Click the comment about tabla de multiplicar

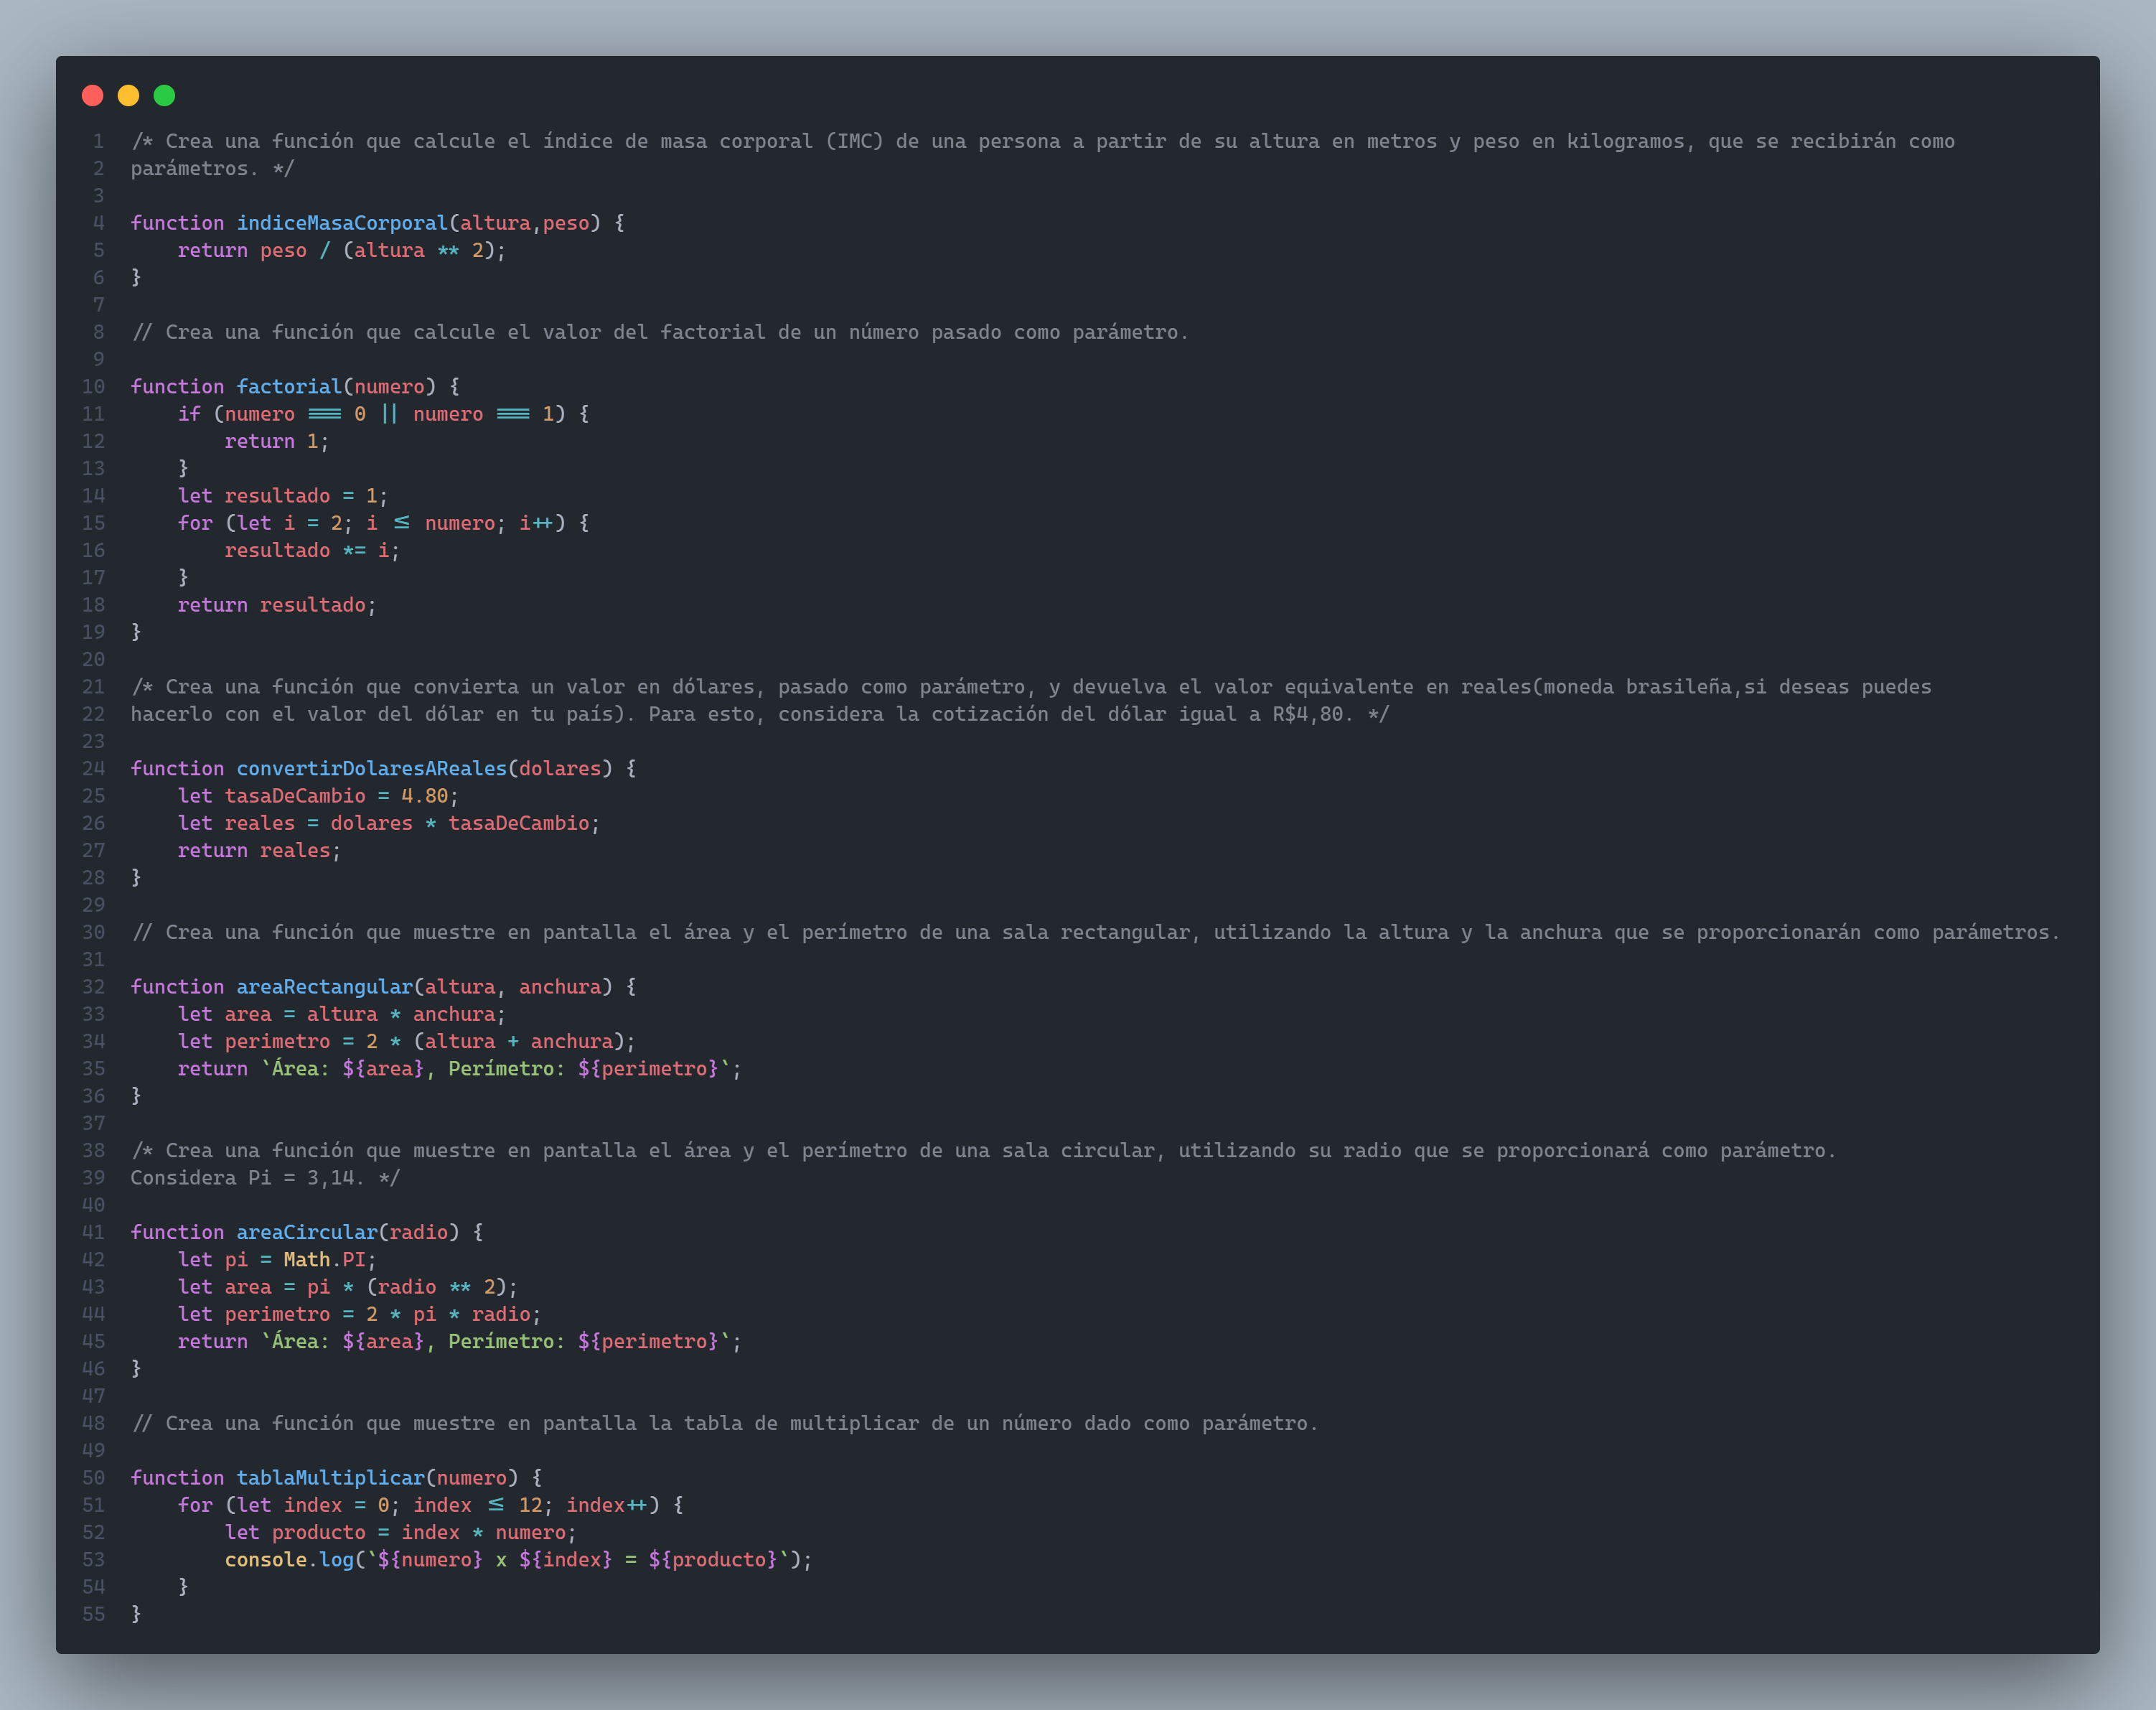pos(725,1423)
